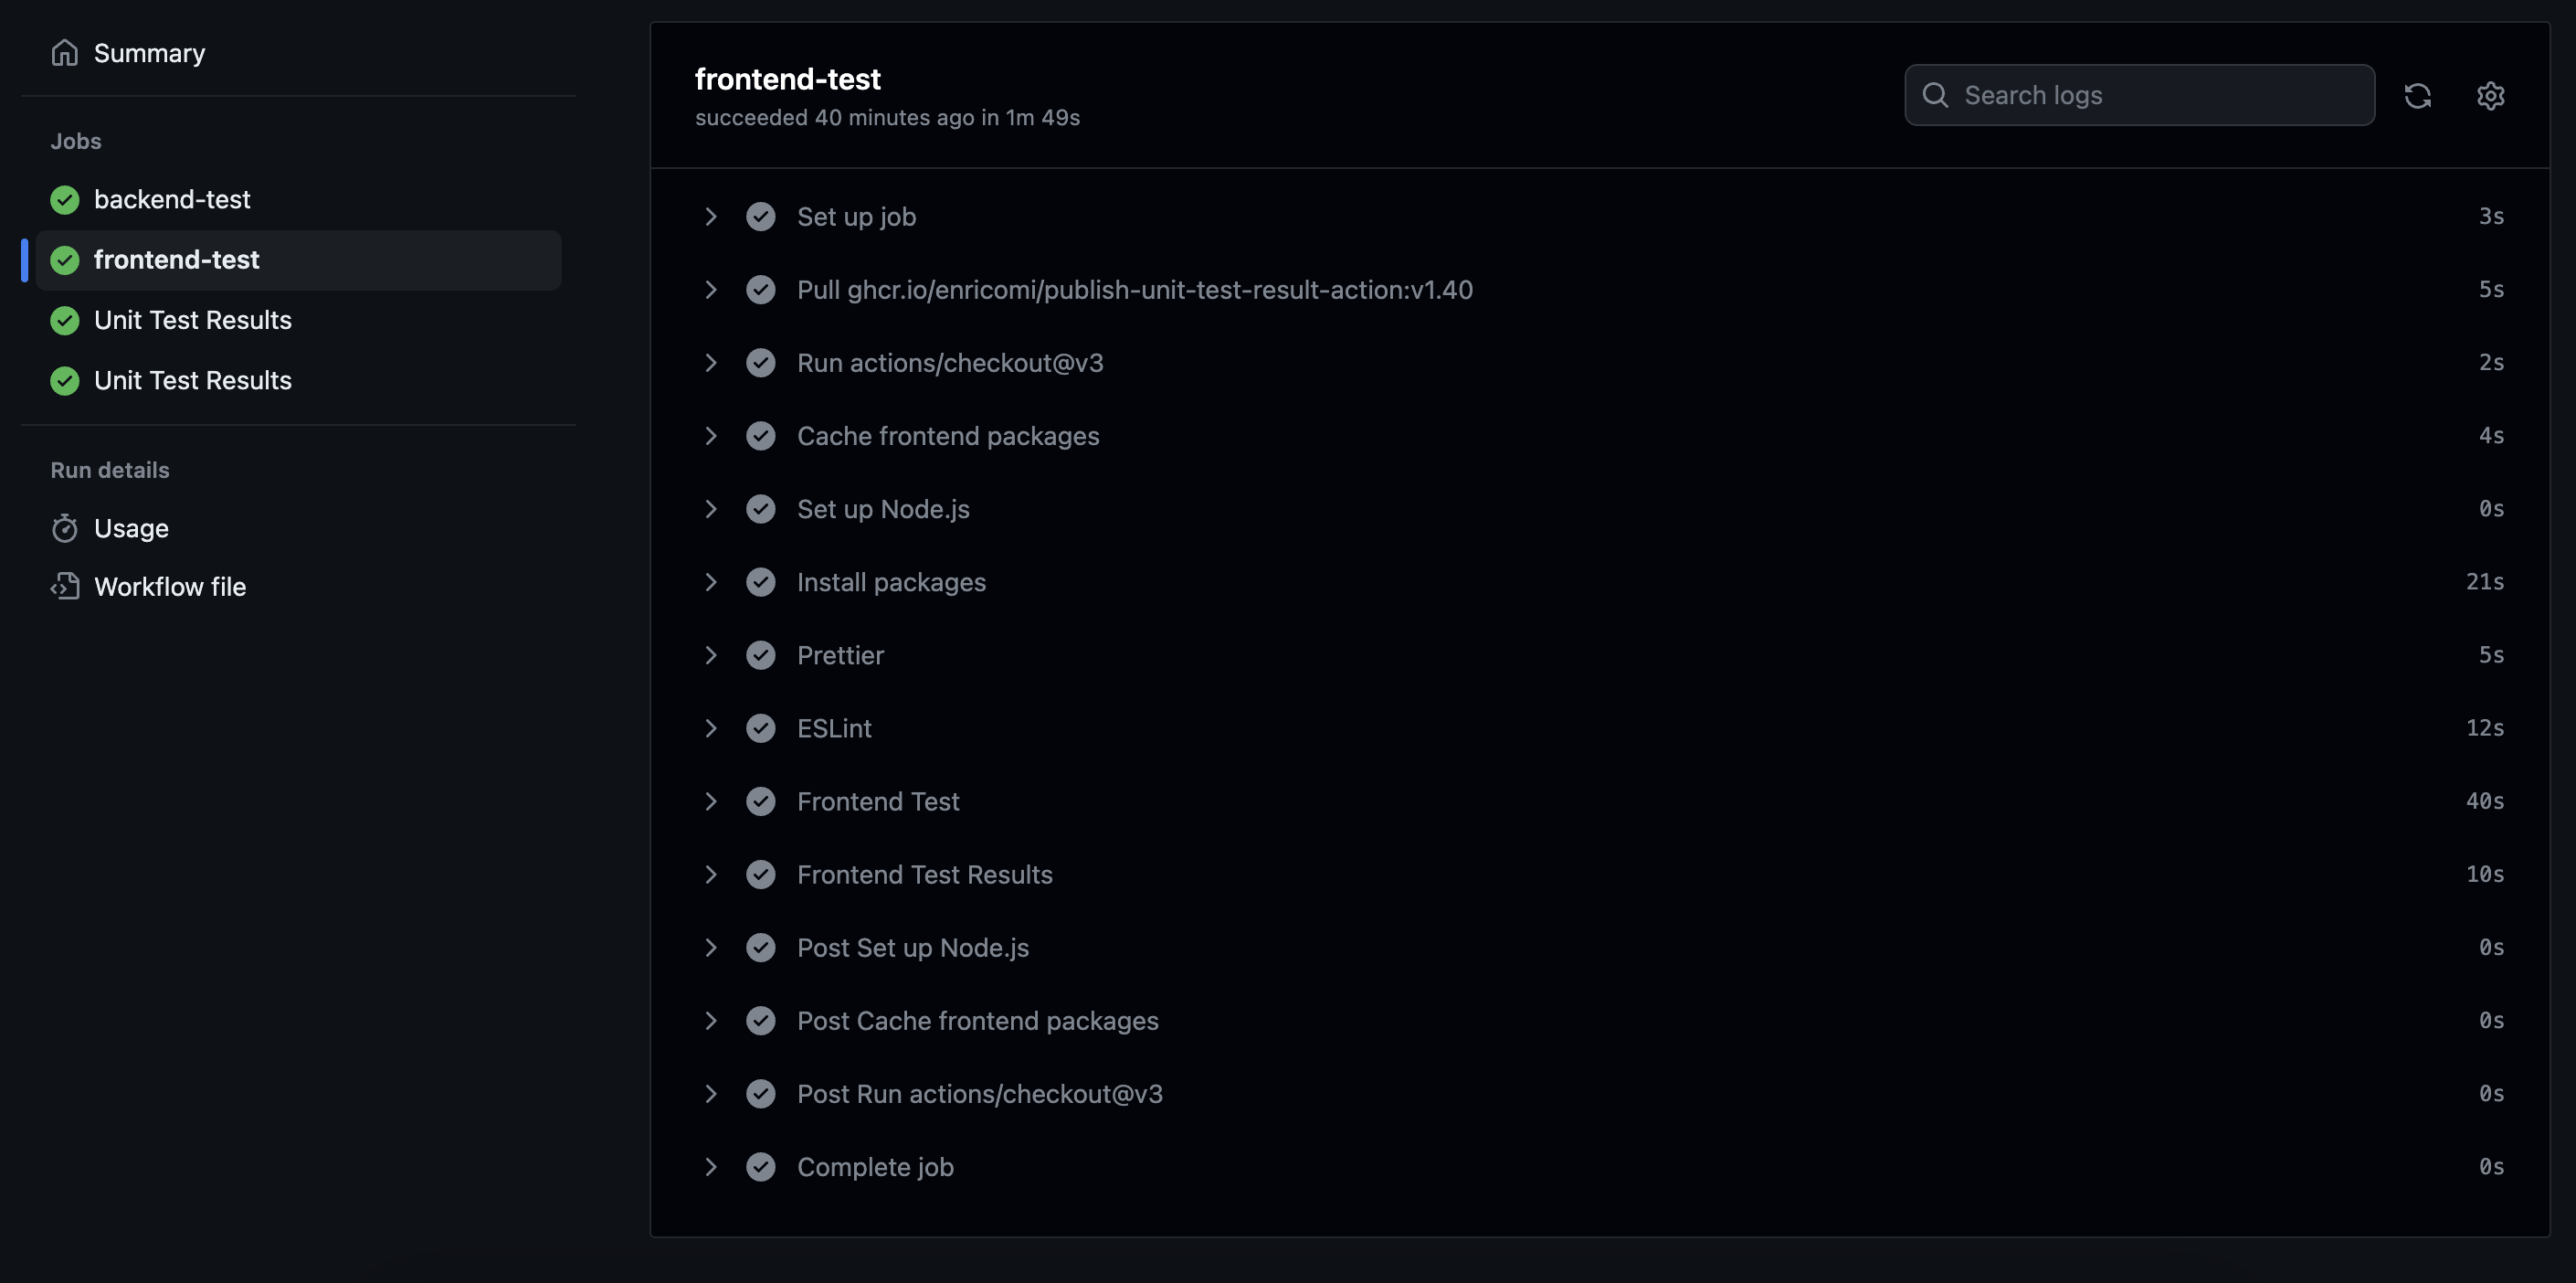2576x1283 pixels.
Task: Open the Workflow file link
Action: (170, 587)
